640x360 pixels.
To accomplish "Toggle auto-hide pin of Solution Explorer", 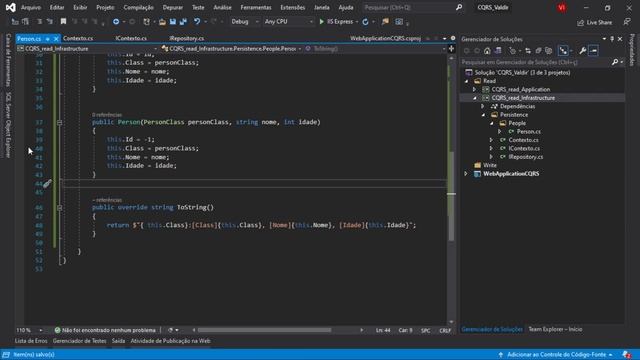I will [x=612, y=39].
